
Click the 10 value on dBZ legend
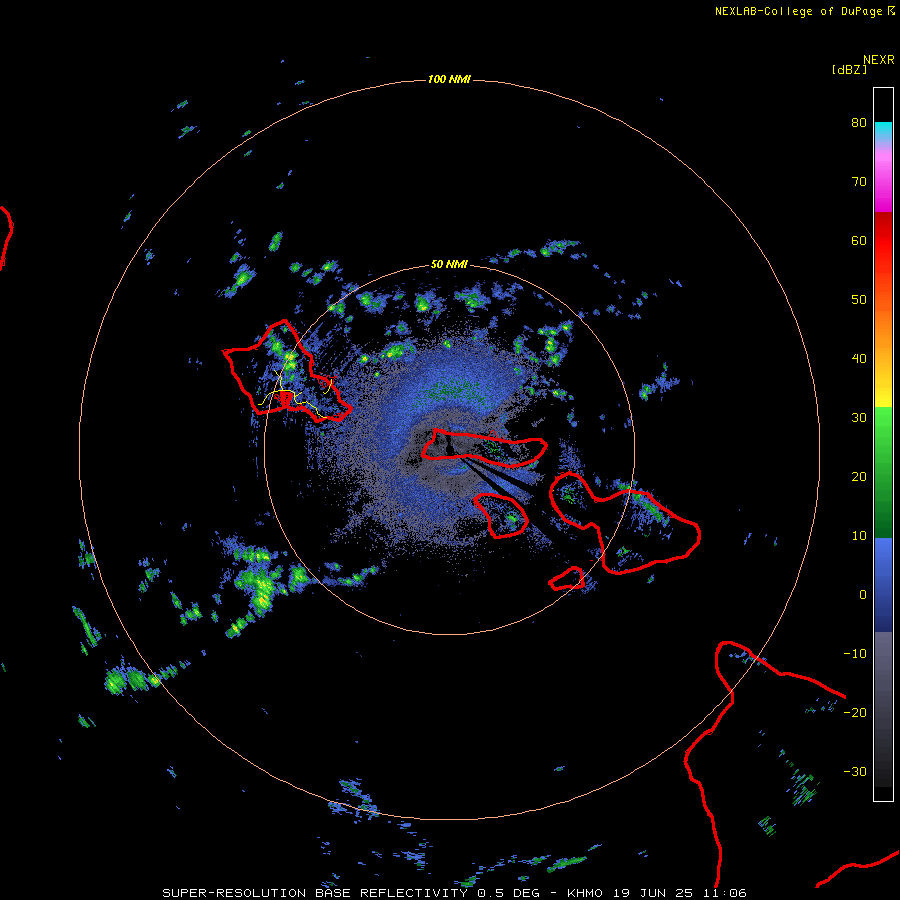[x=859, y=536]
